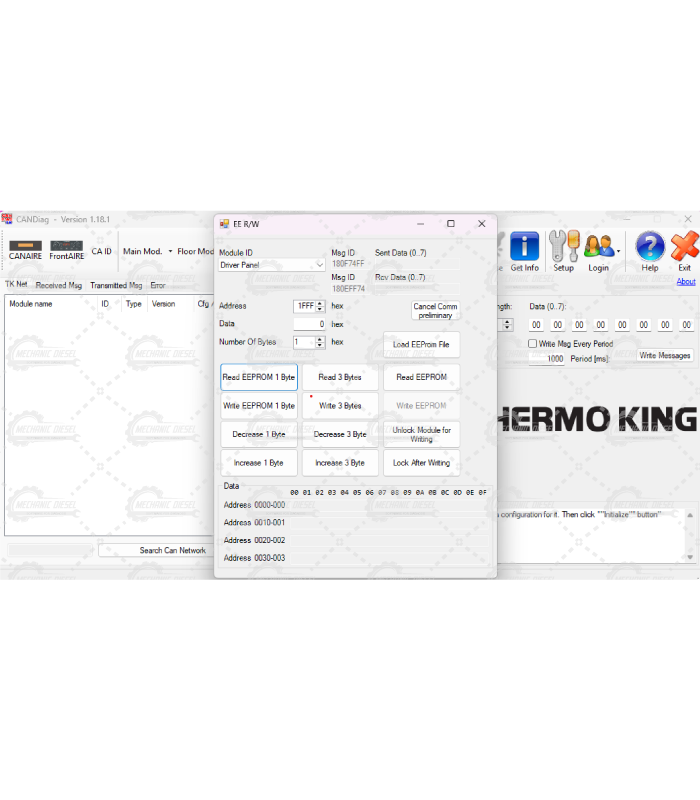Viewport: 700px width, 800px height.
Task: Open the Setup wrench icon
Action: click(563, 247)
